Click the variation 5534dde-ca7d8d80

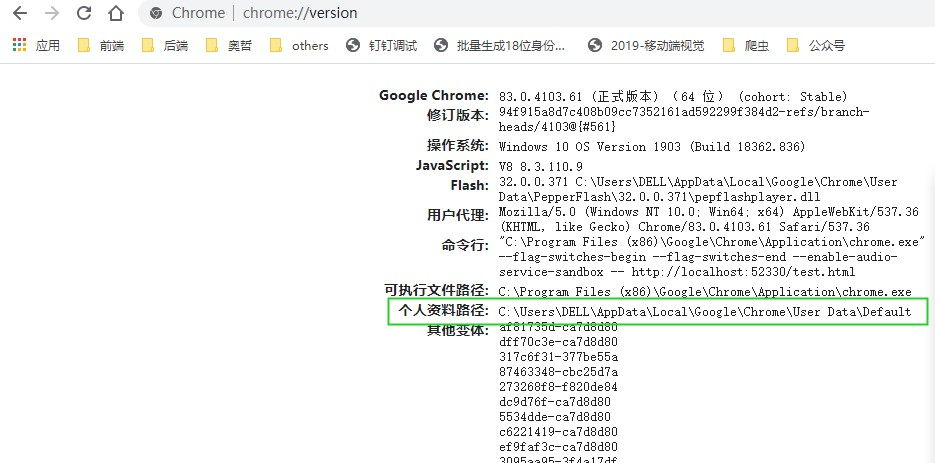click(x=555, y=417)
